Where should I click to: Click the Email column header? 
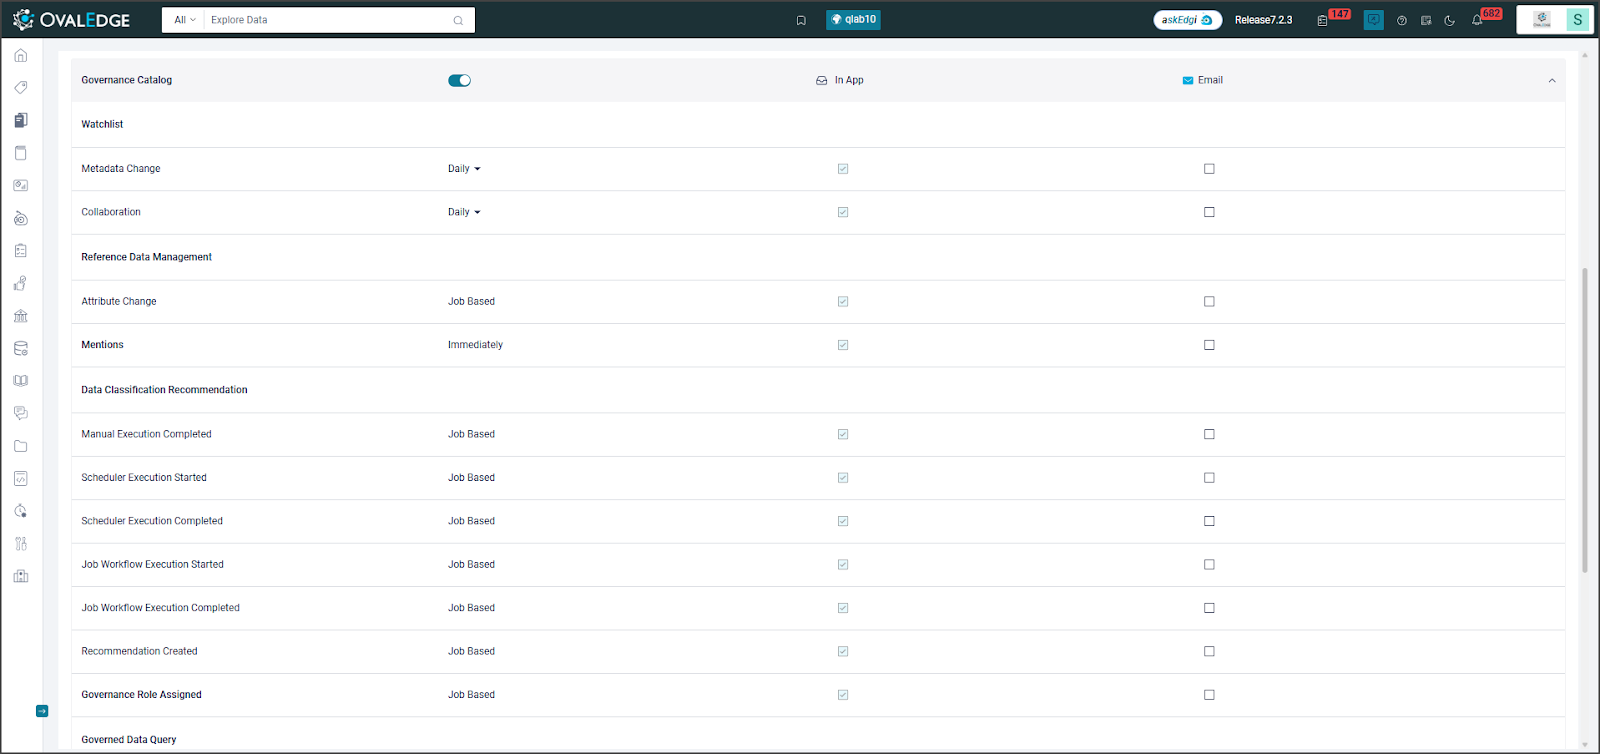(1202, 80)
